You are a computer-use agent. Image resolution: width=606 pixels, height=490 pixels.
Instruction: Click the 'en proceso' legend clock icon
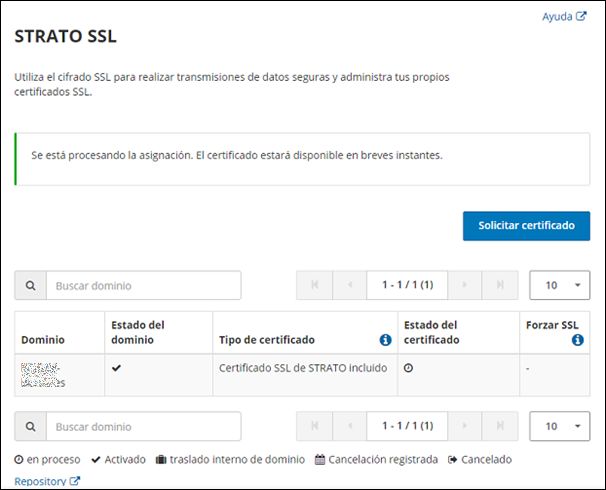click(19, 459)
